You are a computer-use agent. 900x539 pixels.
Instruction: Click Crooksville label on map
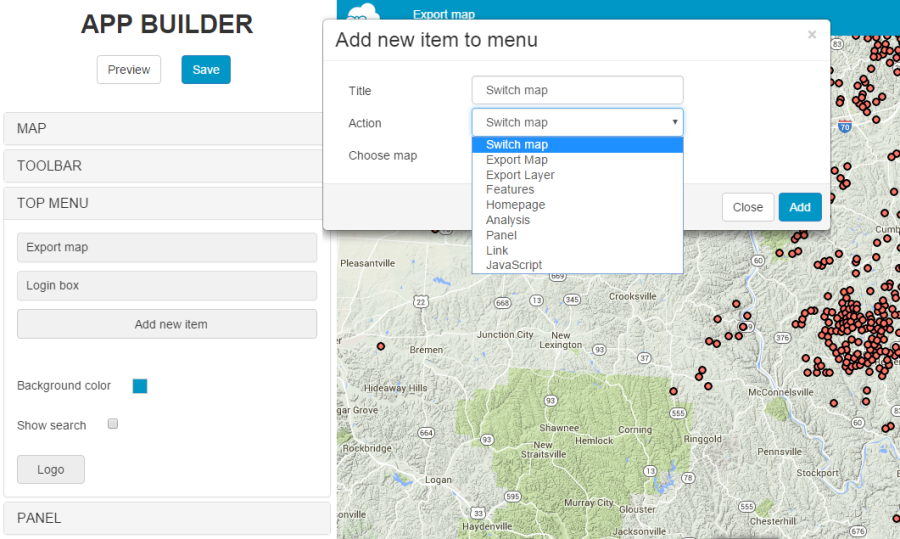click(x=633, y=296)
